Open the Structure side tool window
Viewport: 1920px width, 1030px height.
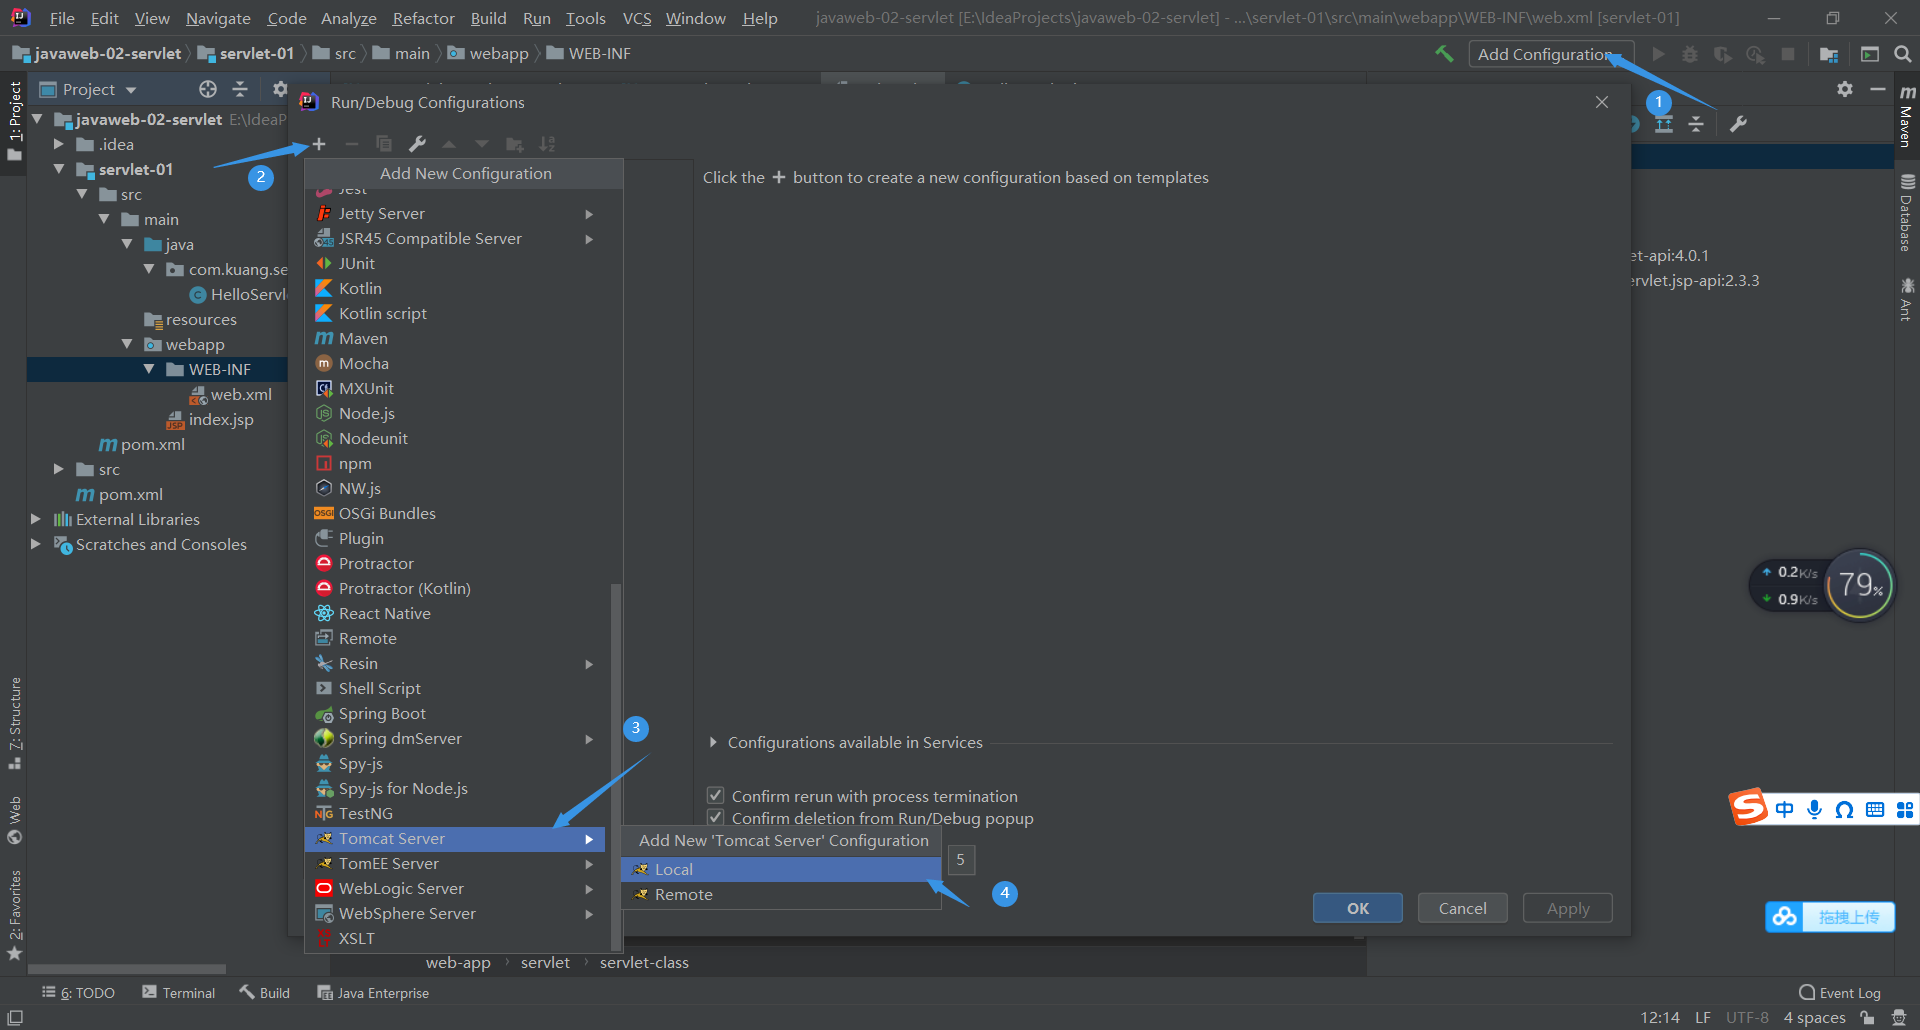15,722
